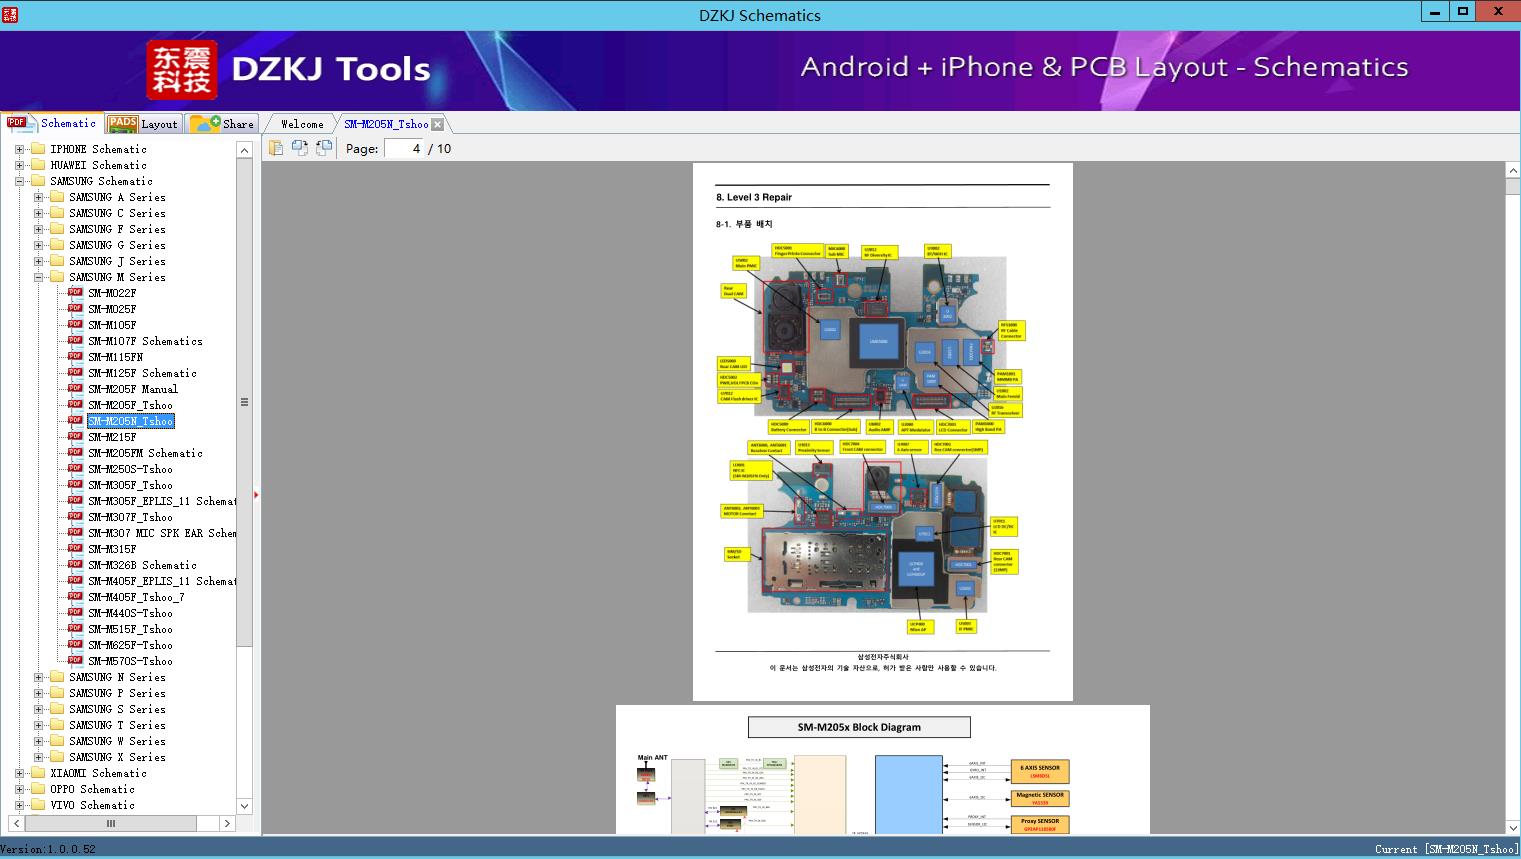Click tree panel scroll down arrow
The height and width of the screenshot is (859, 1521).
[x=245, y=806]
